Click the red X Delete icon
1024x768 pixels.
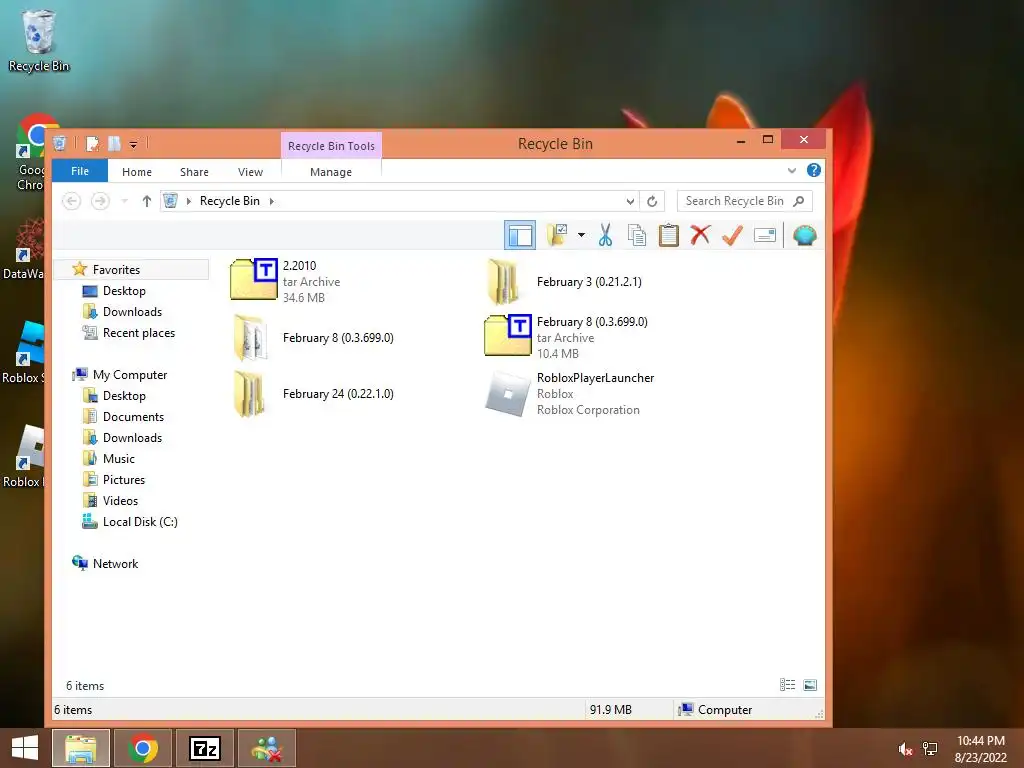[700, 235]
